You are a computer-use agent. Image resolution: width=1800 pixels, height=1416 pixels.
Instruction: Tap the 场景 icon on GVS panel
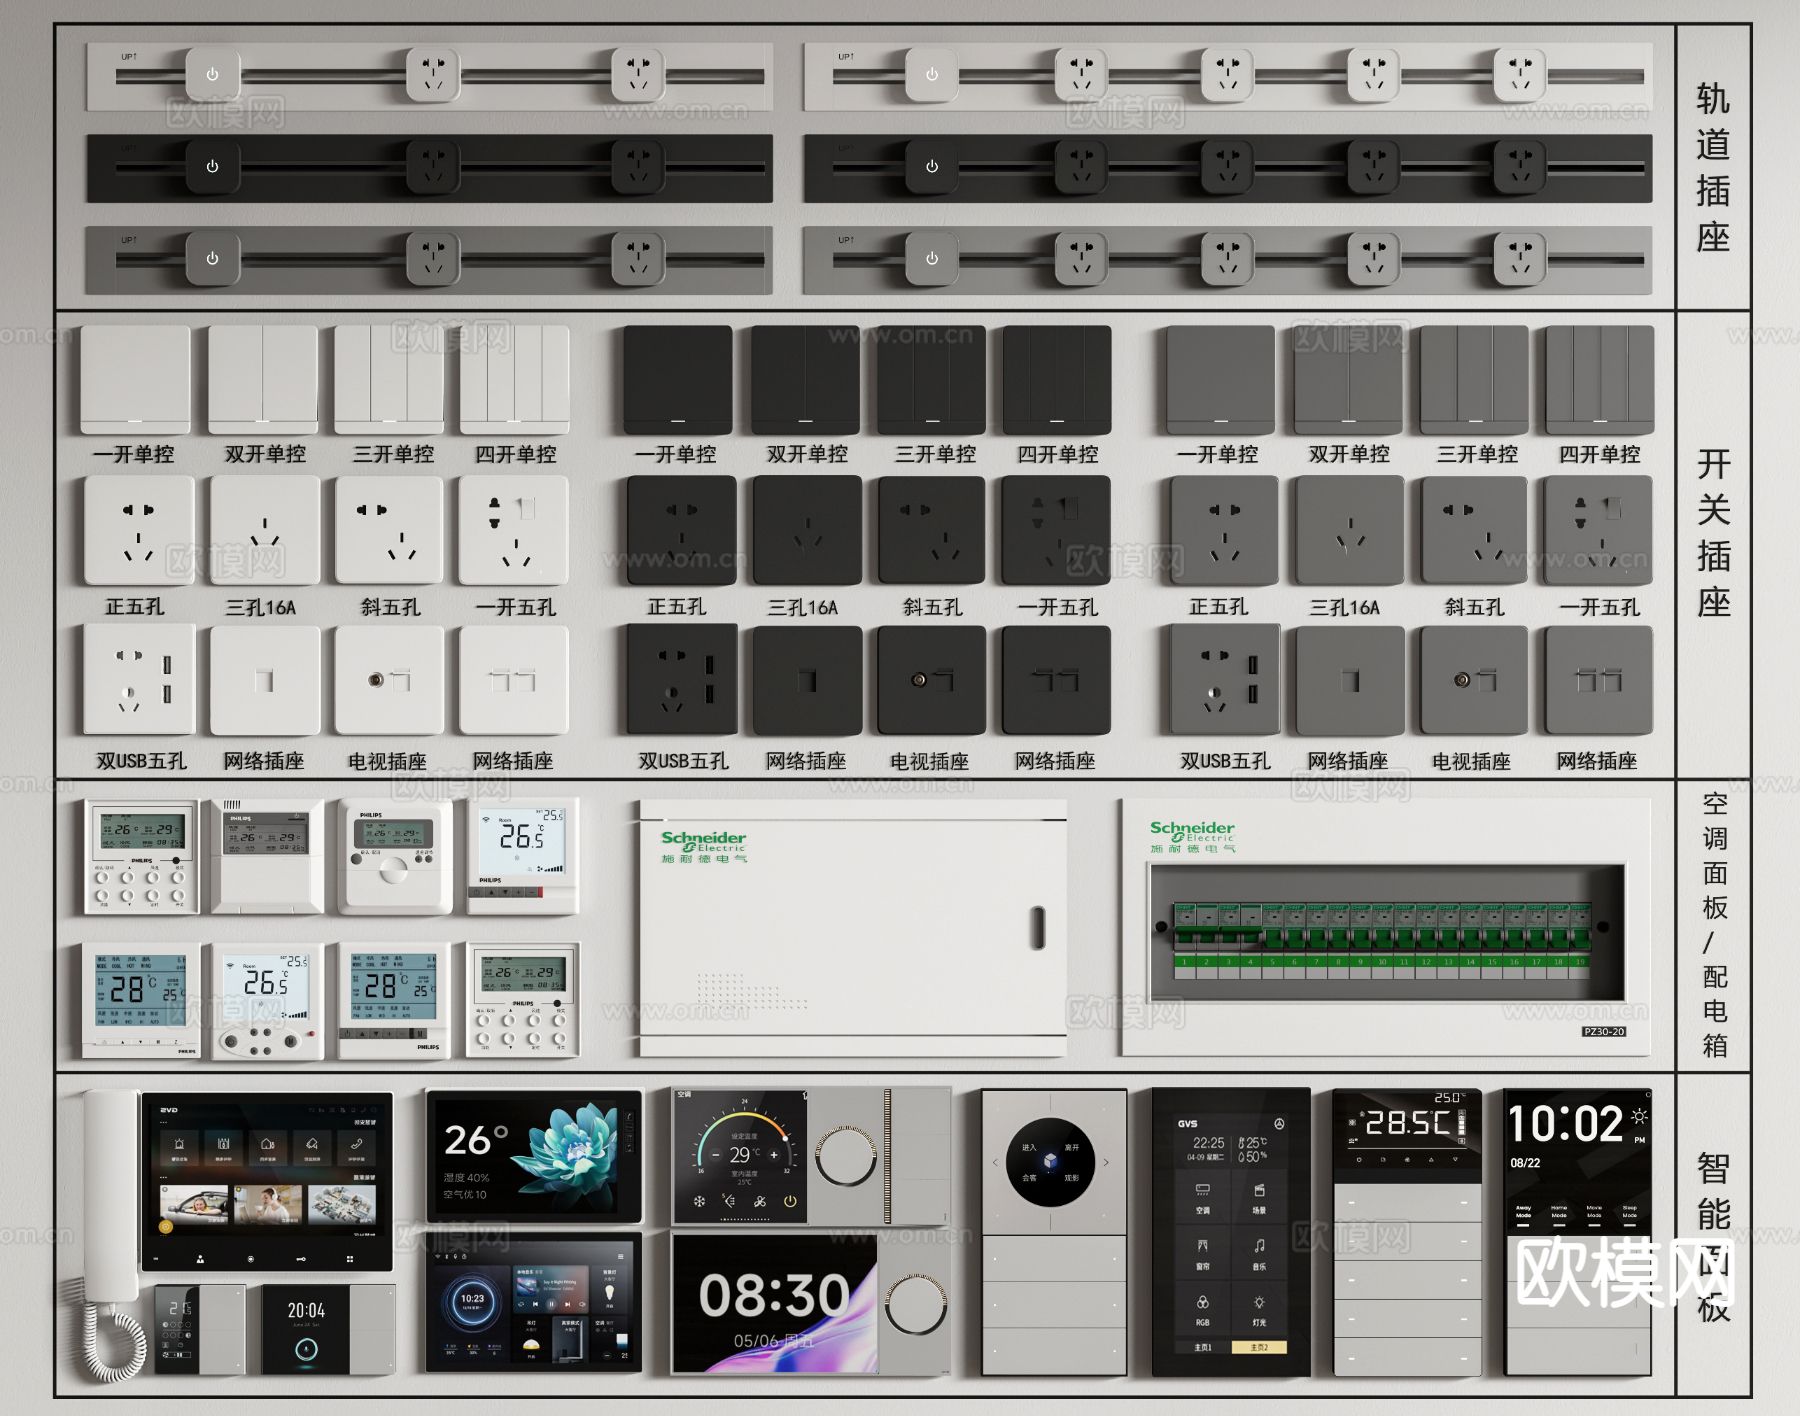pyautogui.click(x=1259, y=1190)
